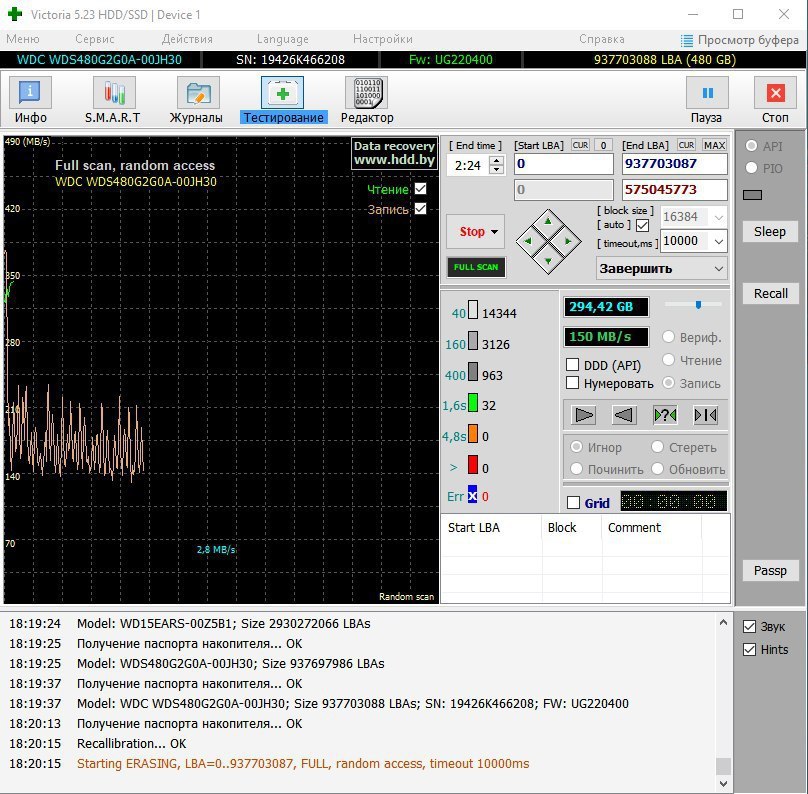The height and width of the screenshot is (794, 808).
Task: Click the up arrow on navigation diamond
Action: click(548, 221)
